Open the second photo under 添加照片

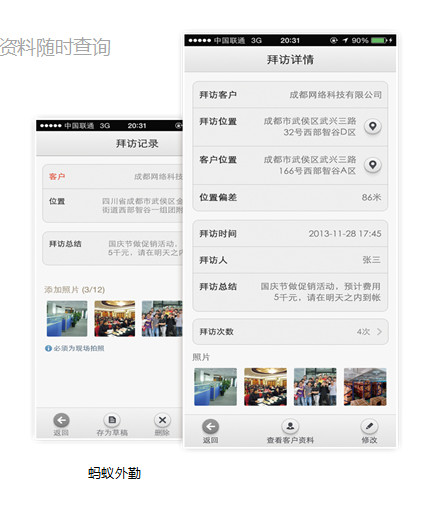115,319
